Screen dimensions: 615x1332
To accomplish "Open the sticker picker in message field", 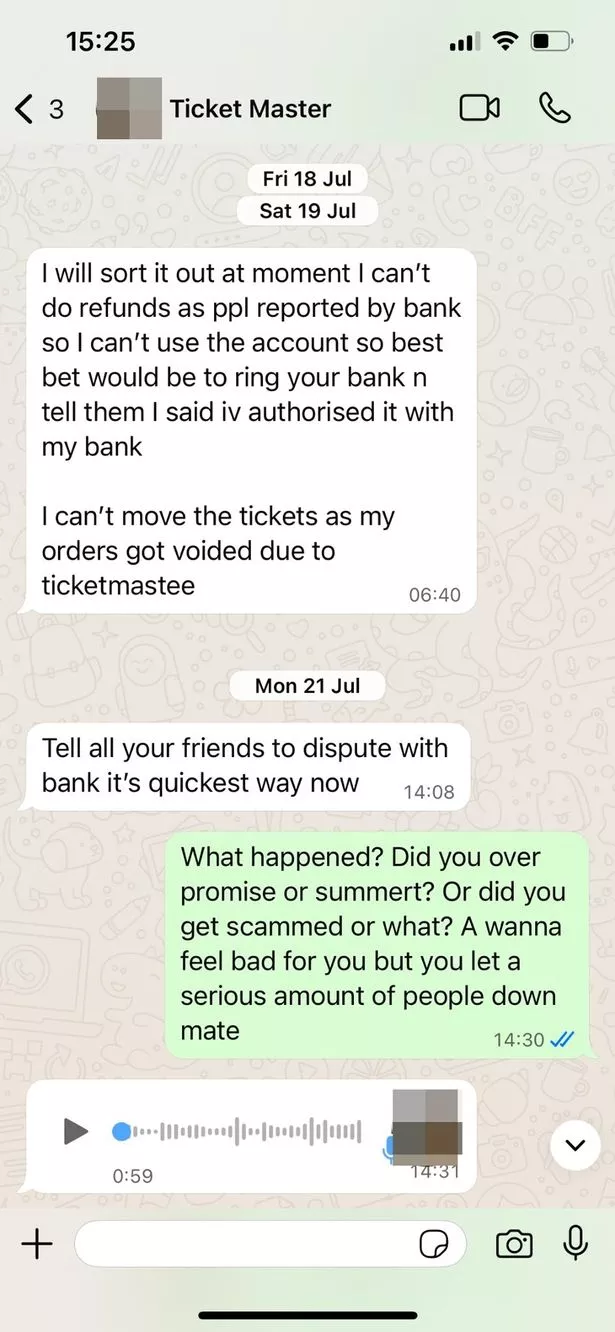I will click(x=433, y=1244).
